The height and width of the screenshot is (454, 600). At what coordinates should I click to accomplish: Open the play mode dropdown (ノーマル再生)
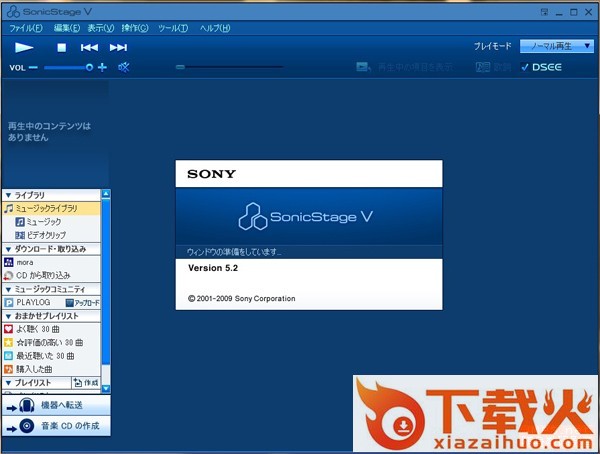[x=556, y=46]
